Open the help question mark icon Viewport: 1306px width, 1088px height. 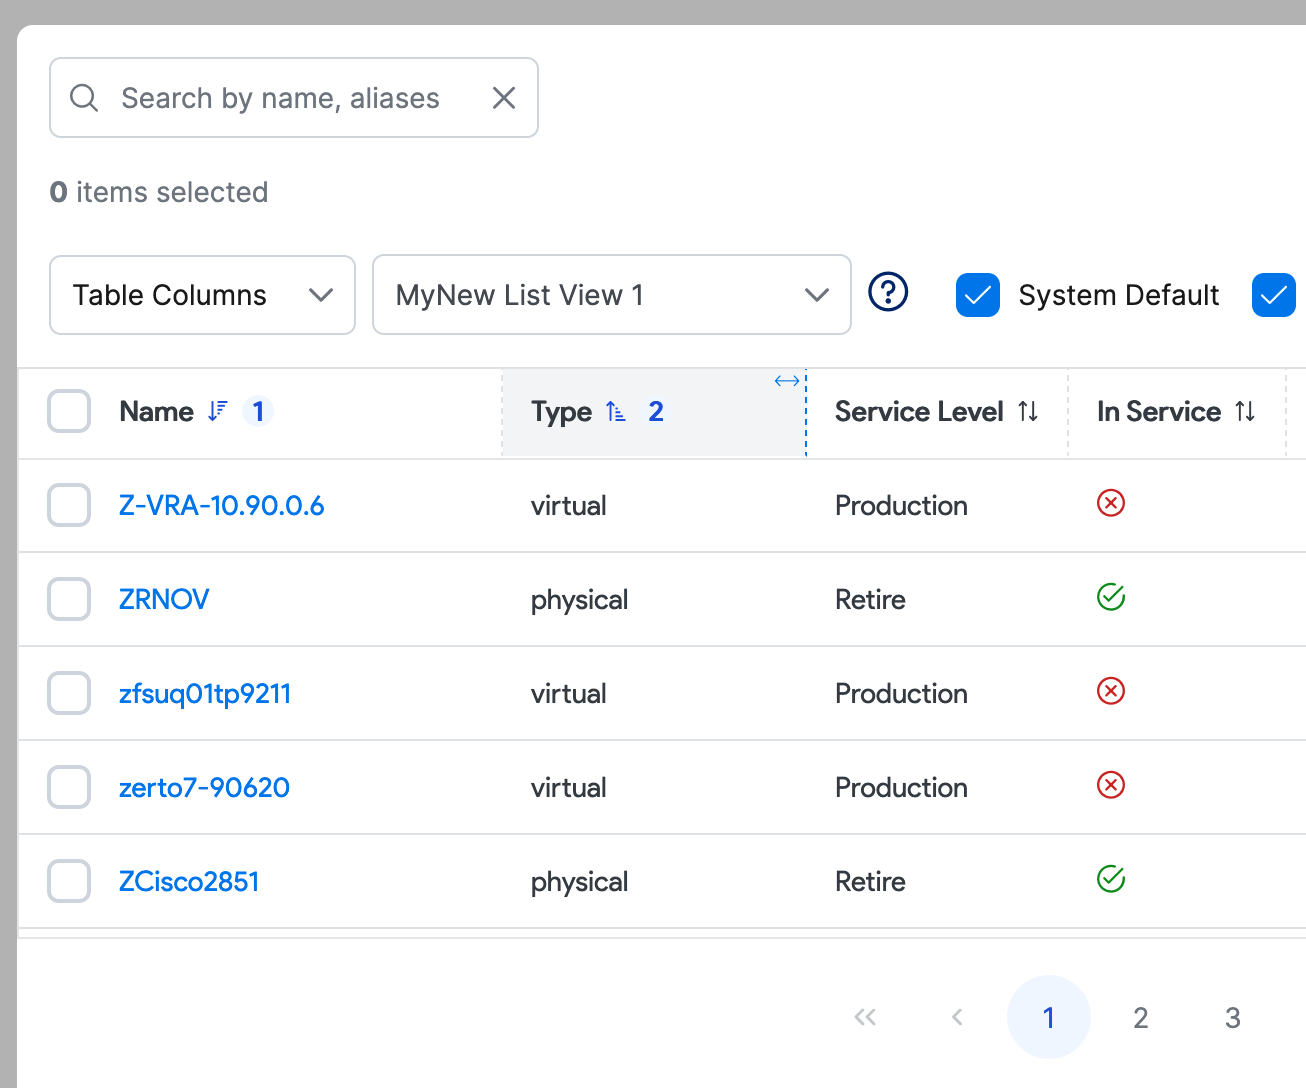(x=888, y=293)
